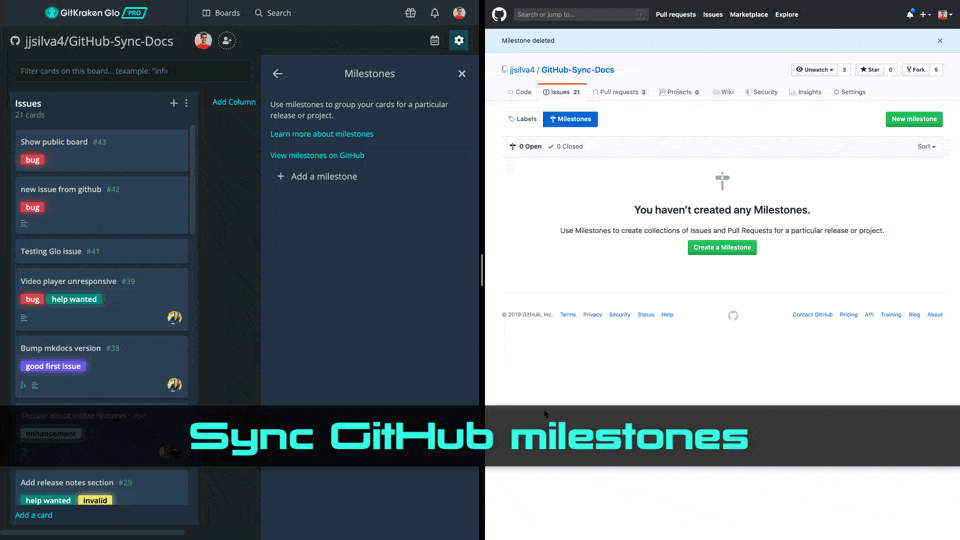Show 0 Open milestones
Image resolution: width=960 pixels, height=540 pixels.
525,146
